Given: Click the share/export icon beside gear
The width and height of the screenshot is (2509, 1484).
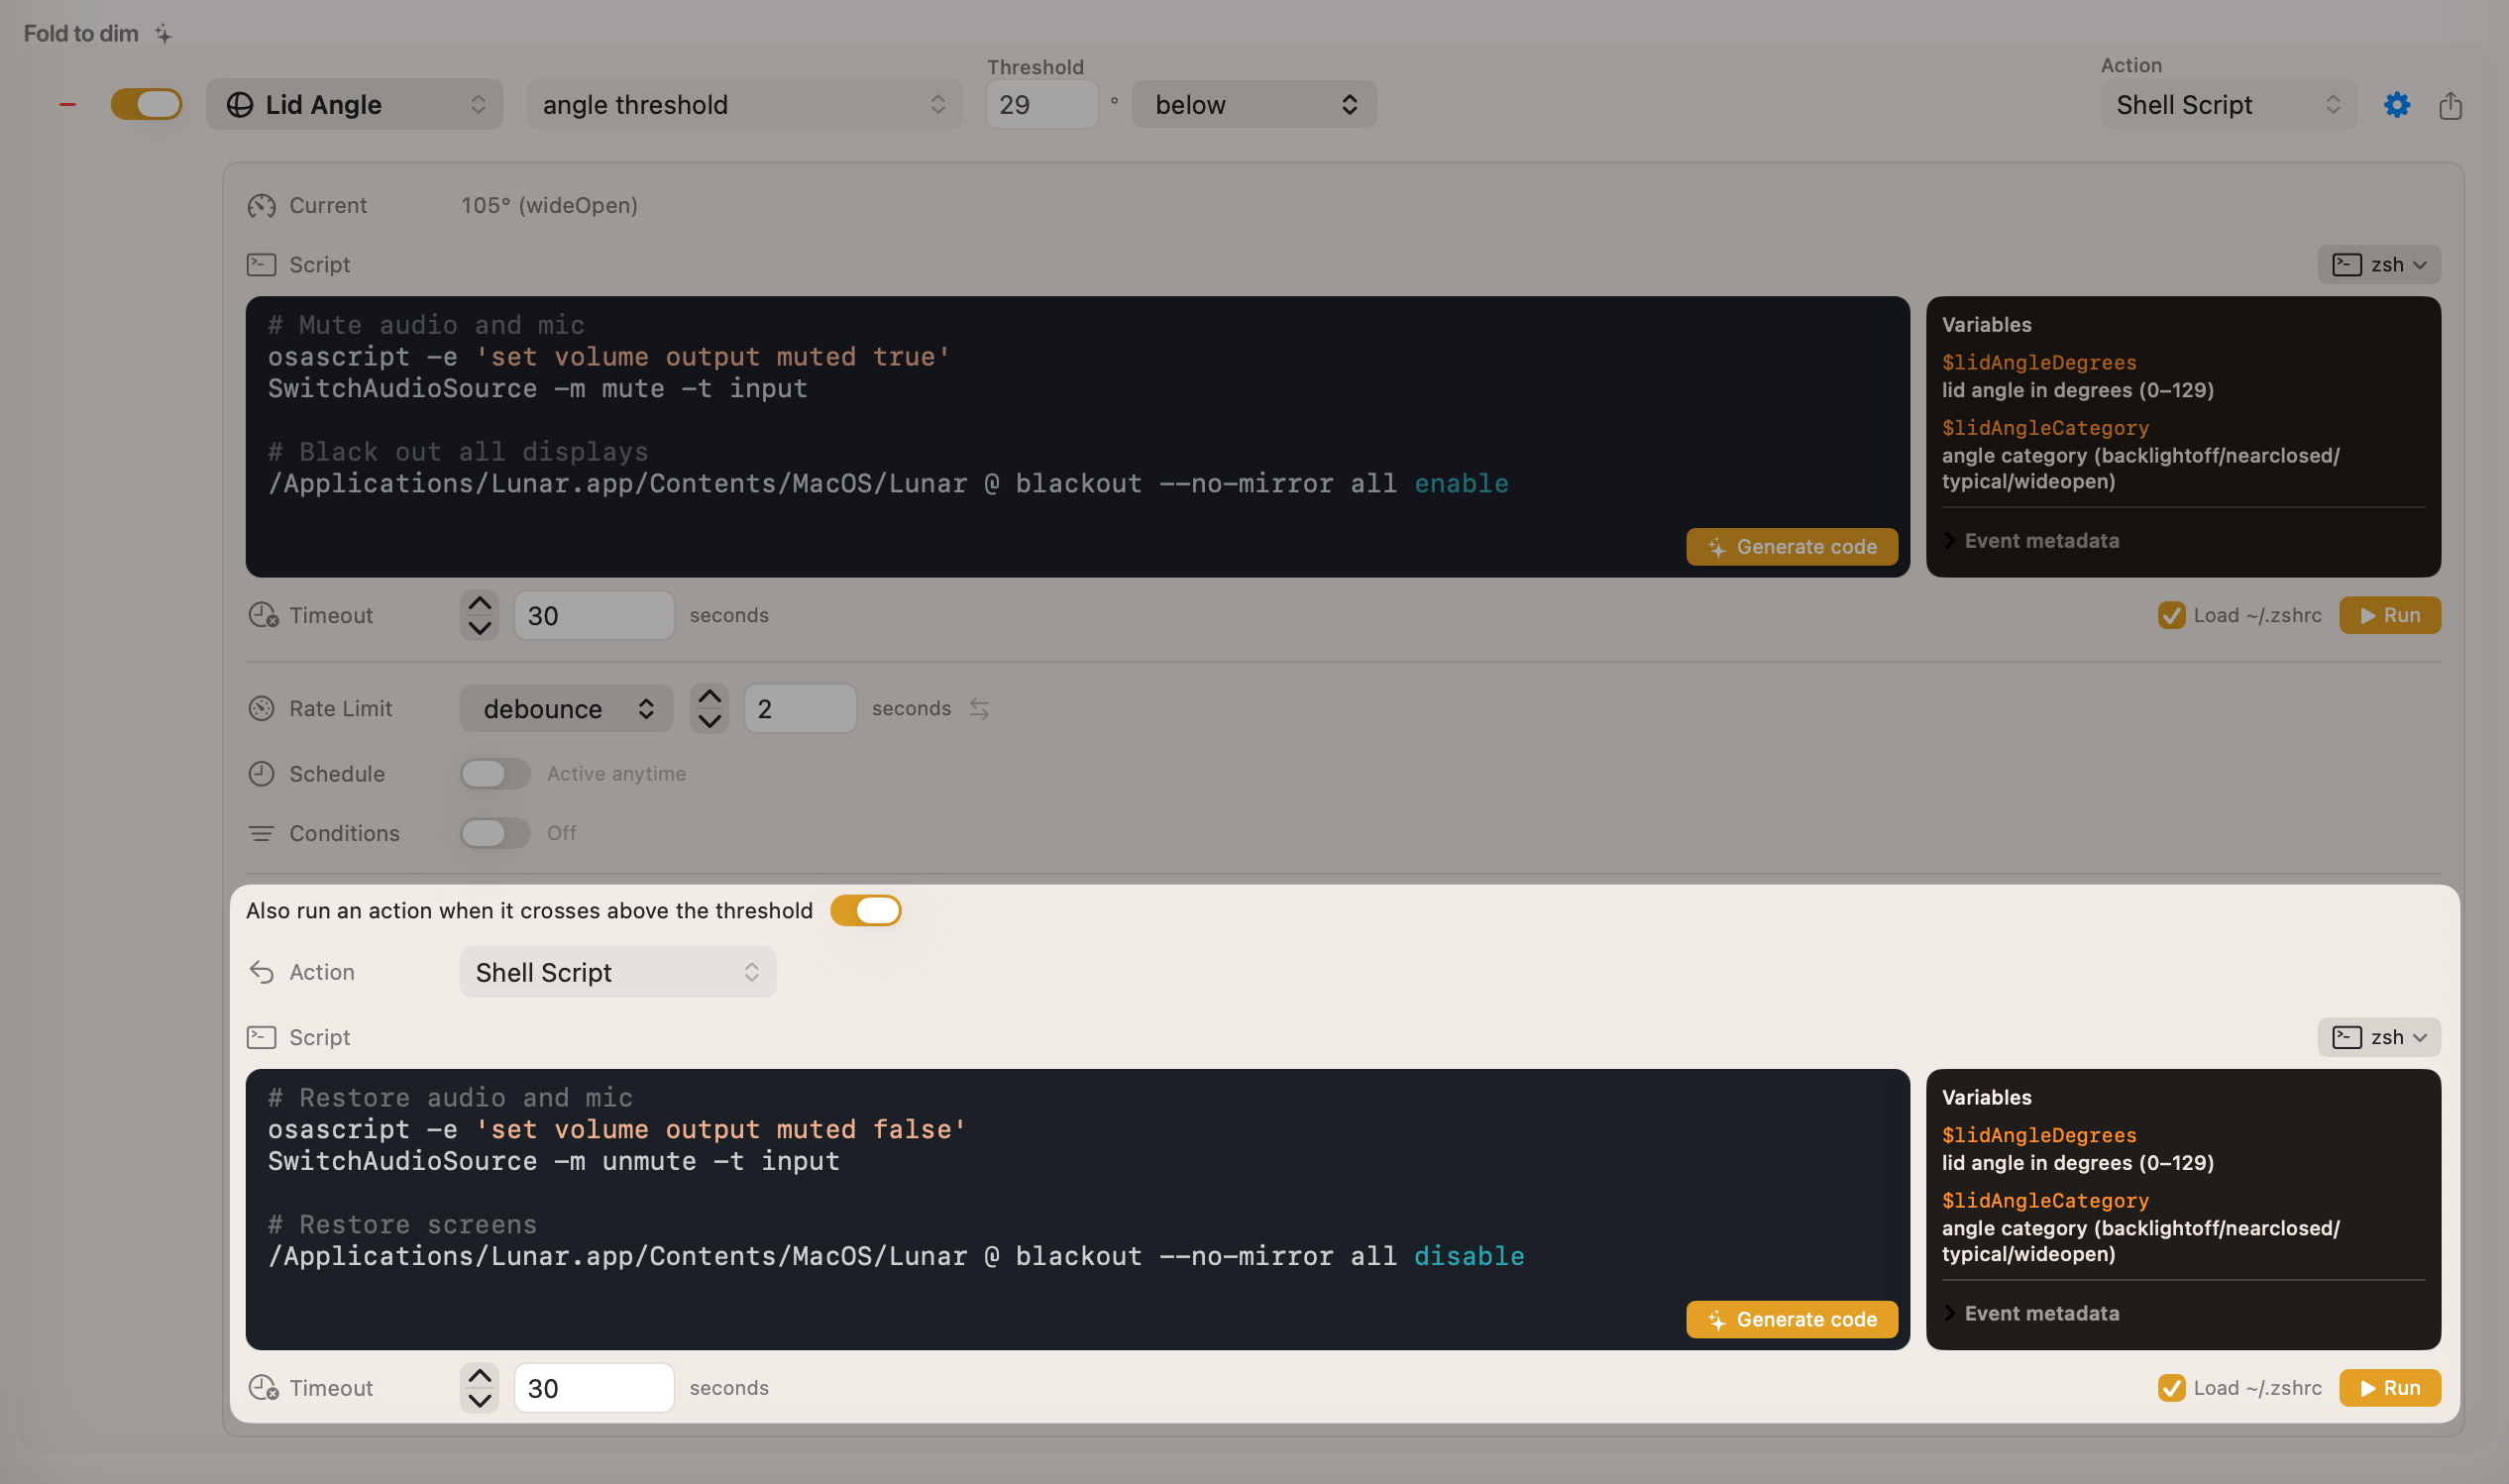Looking at the screenshot, I should 2449,105.
